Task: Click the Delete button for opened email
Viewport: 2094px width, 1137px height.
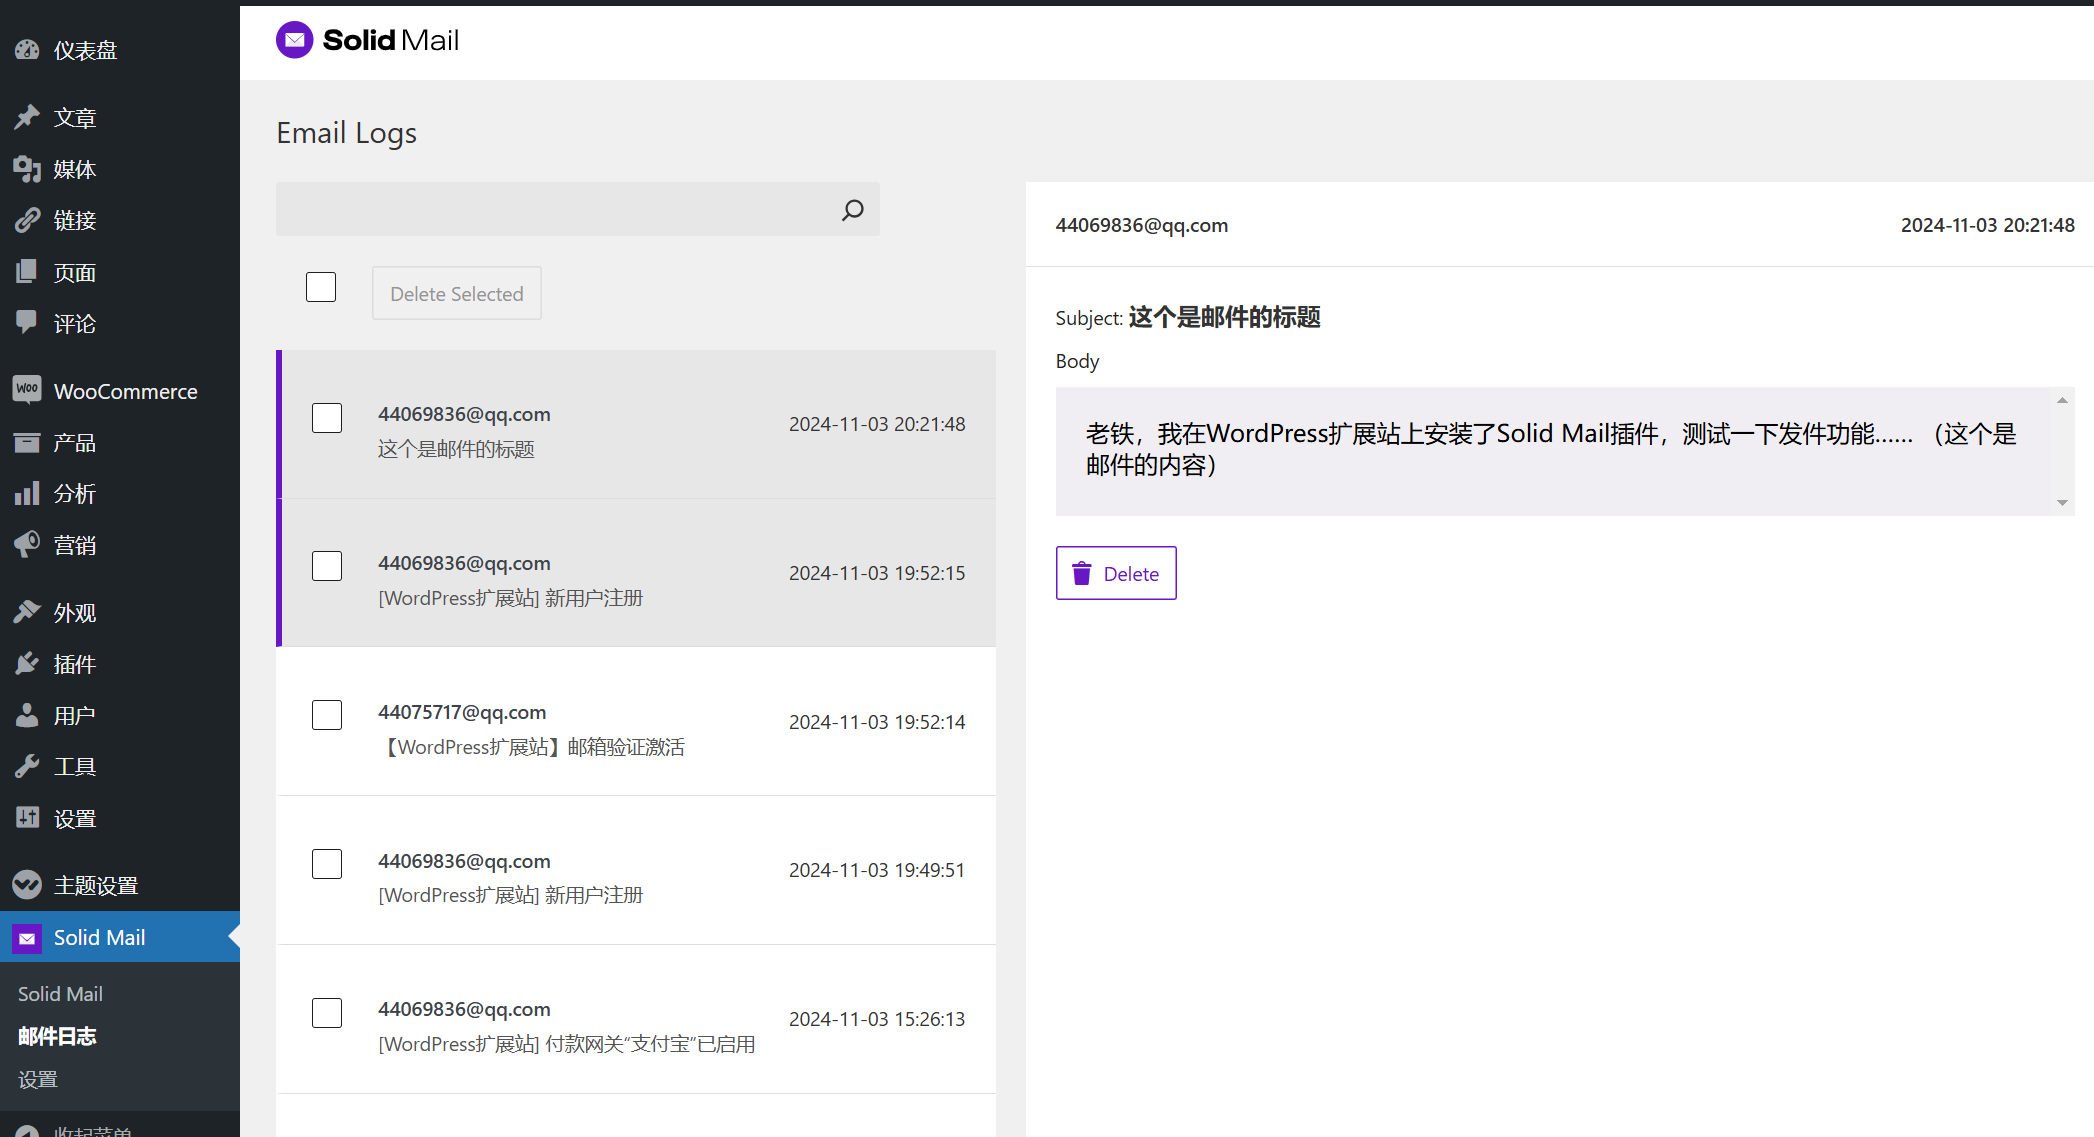Action: click(x=1116, y=573)
